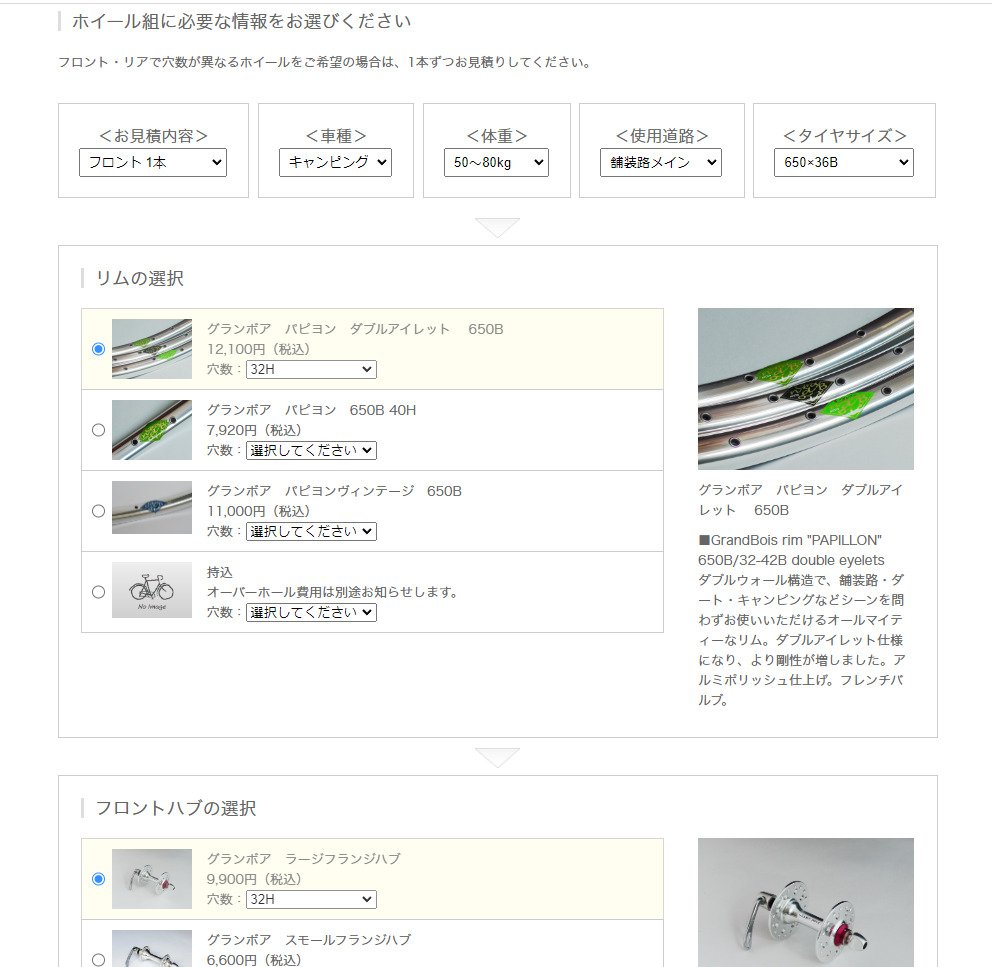Select the スモールフランジハブ radio button
Viewport: 992px width, 967px height.
tap(98, 959)
